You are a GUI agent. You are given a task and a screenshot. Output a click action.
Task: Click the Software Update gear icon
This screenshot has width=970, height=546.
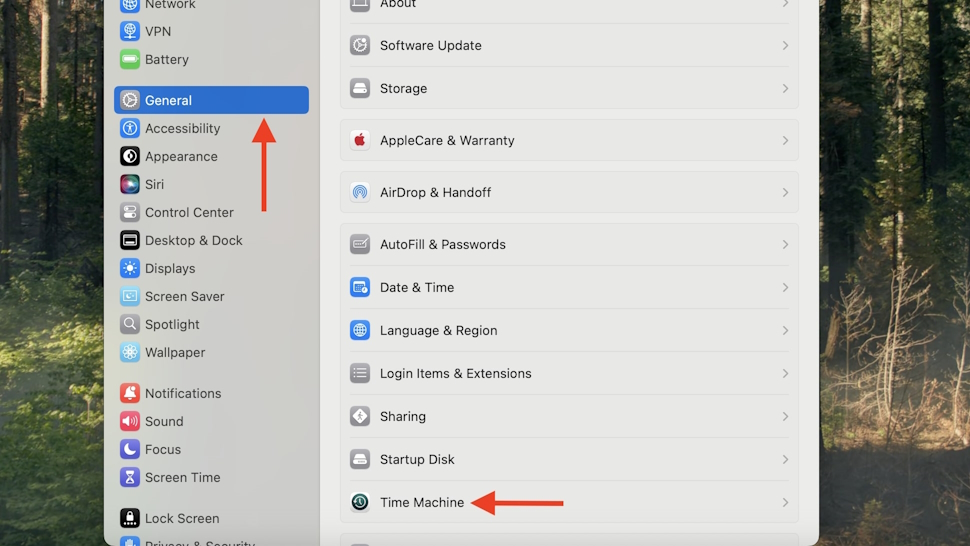360,45
